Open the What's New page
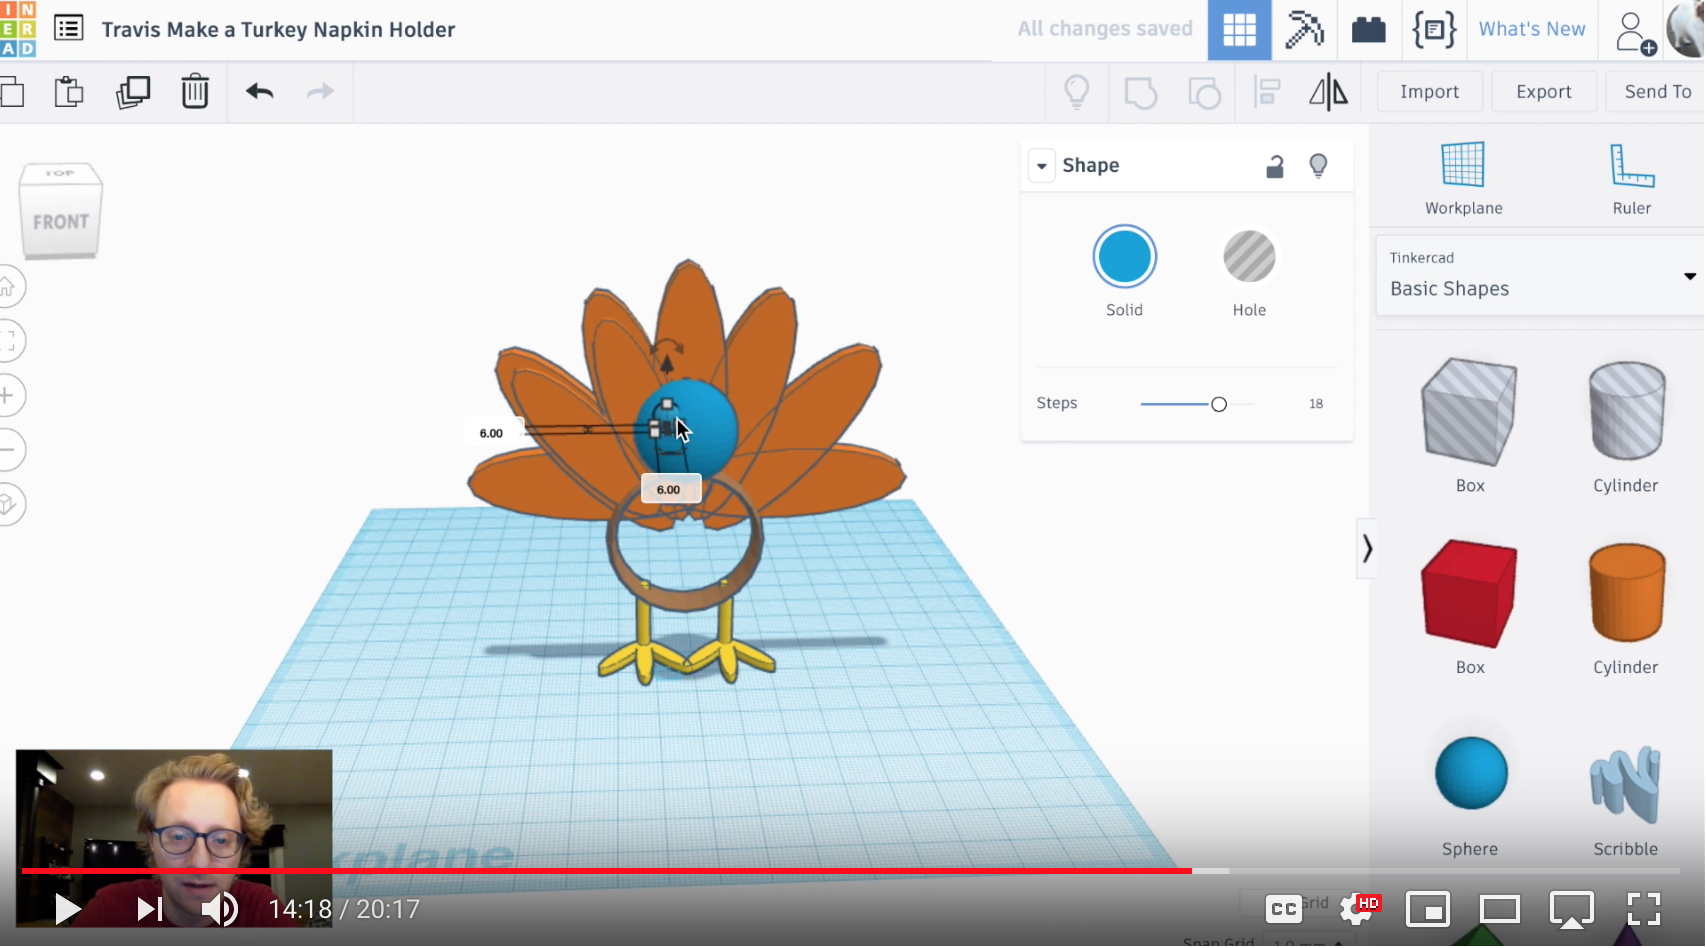1706x948 pixels. point(1532,29)
